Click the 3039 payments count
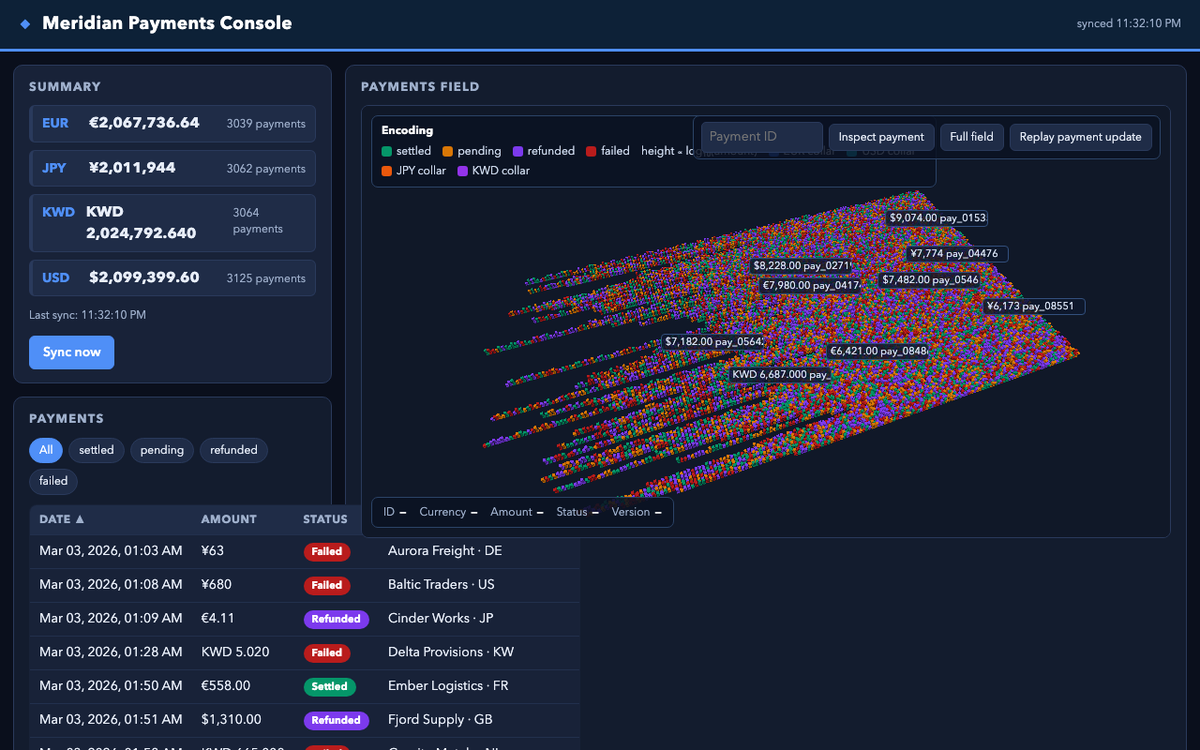This screenshot has width=1200, height=750. coord(266,124)
